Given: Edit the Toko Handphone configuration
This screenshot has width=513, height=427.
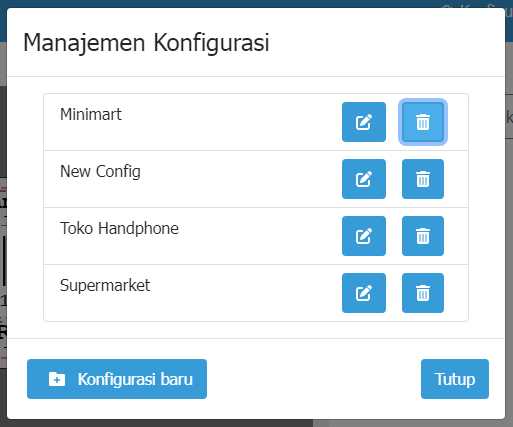Looking at the screenshot, I should point(364,236).
